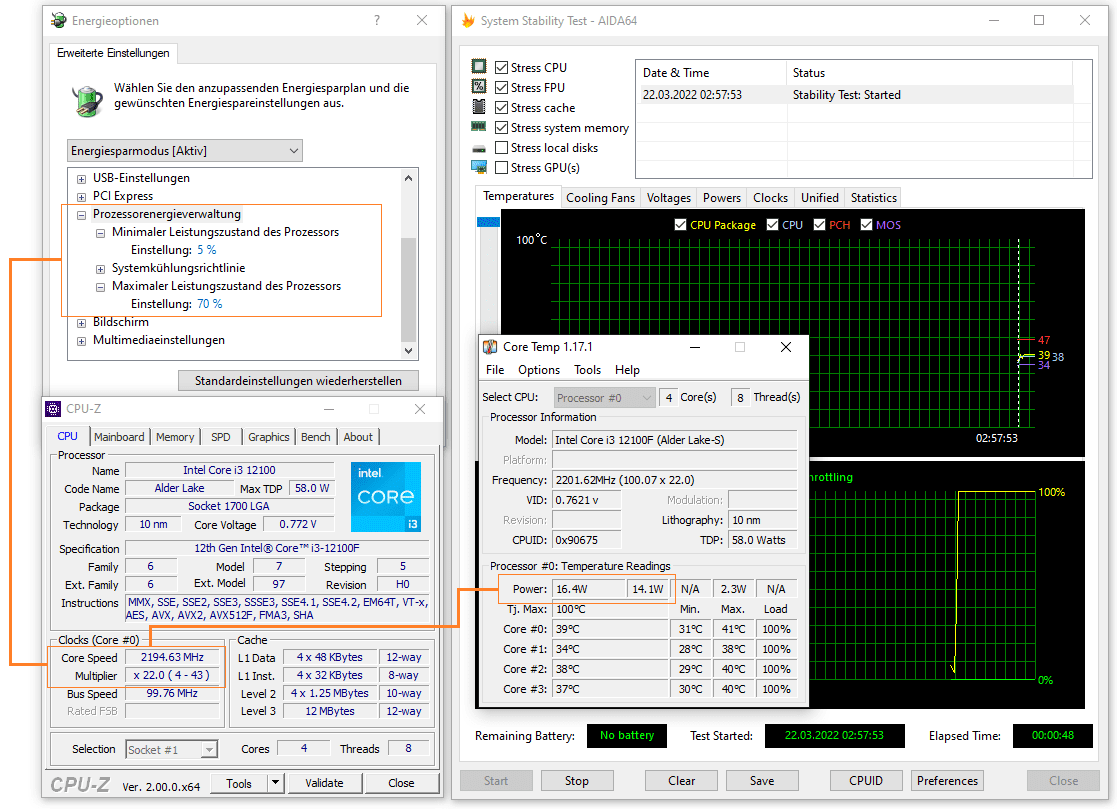
Task: Open the Unified tab in AIDA64
Action: click(819, 198)
